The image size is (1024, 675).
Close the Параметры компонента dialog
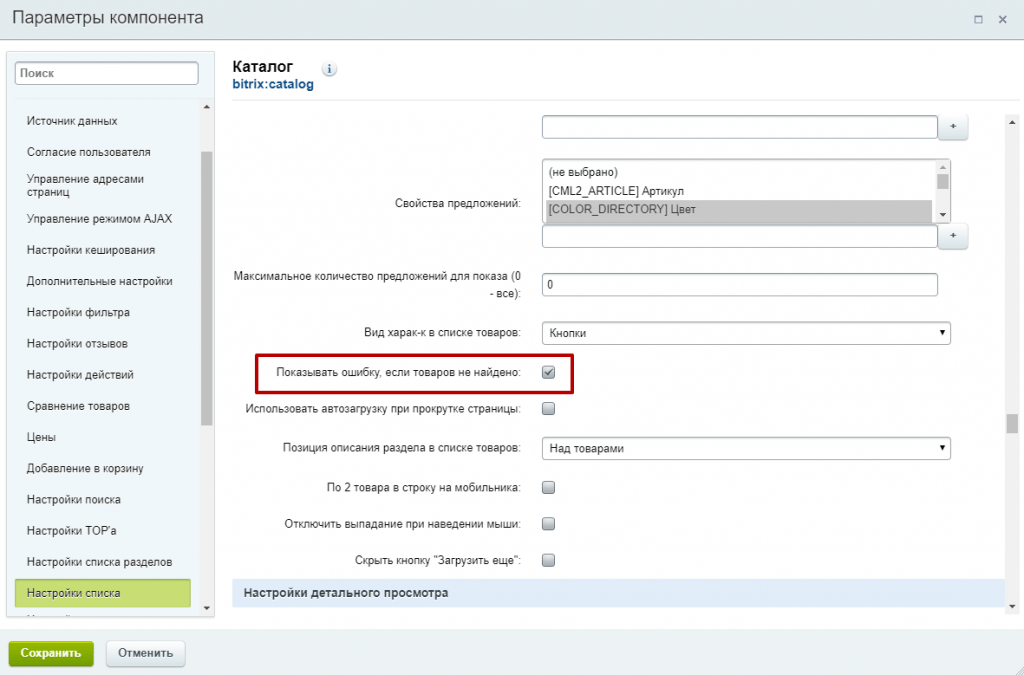[1002, 19]
